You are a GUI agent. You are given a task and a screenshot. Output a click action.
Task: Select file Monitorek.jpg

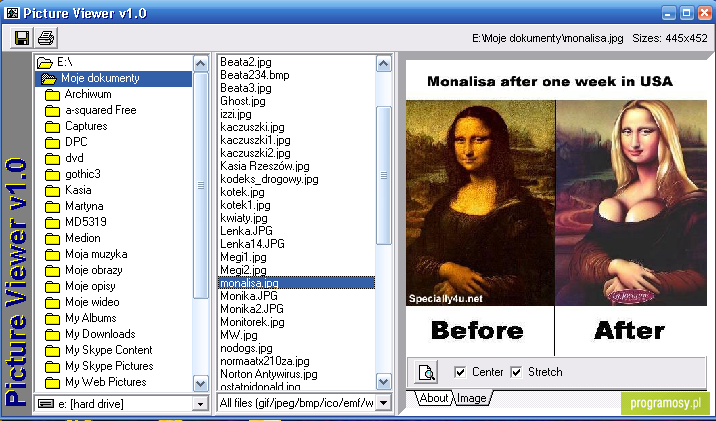(252, 322)
